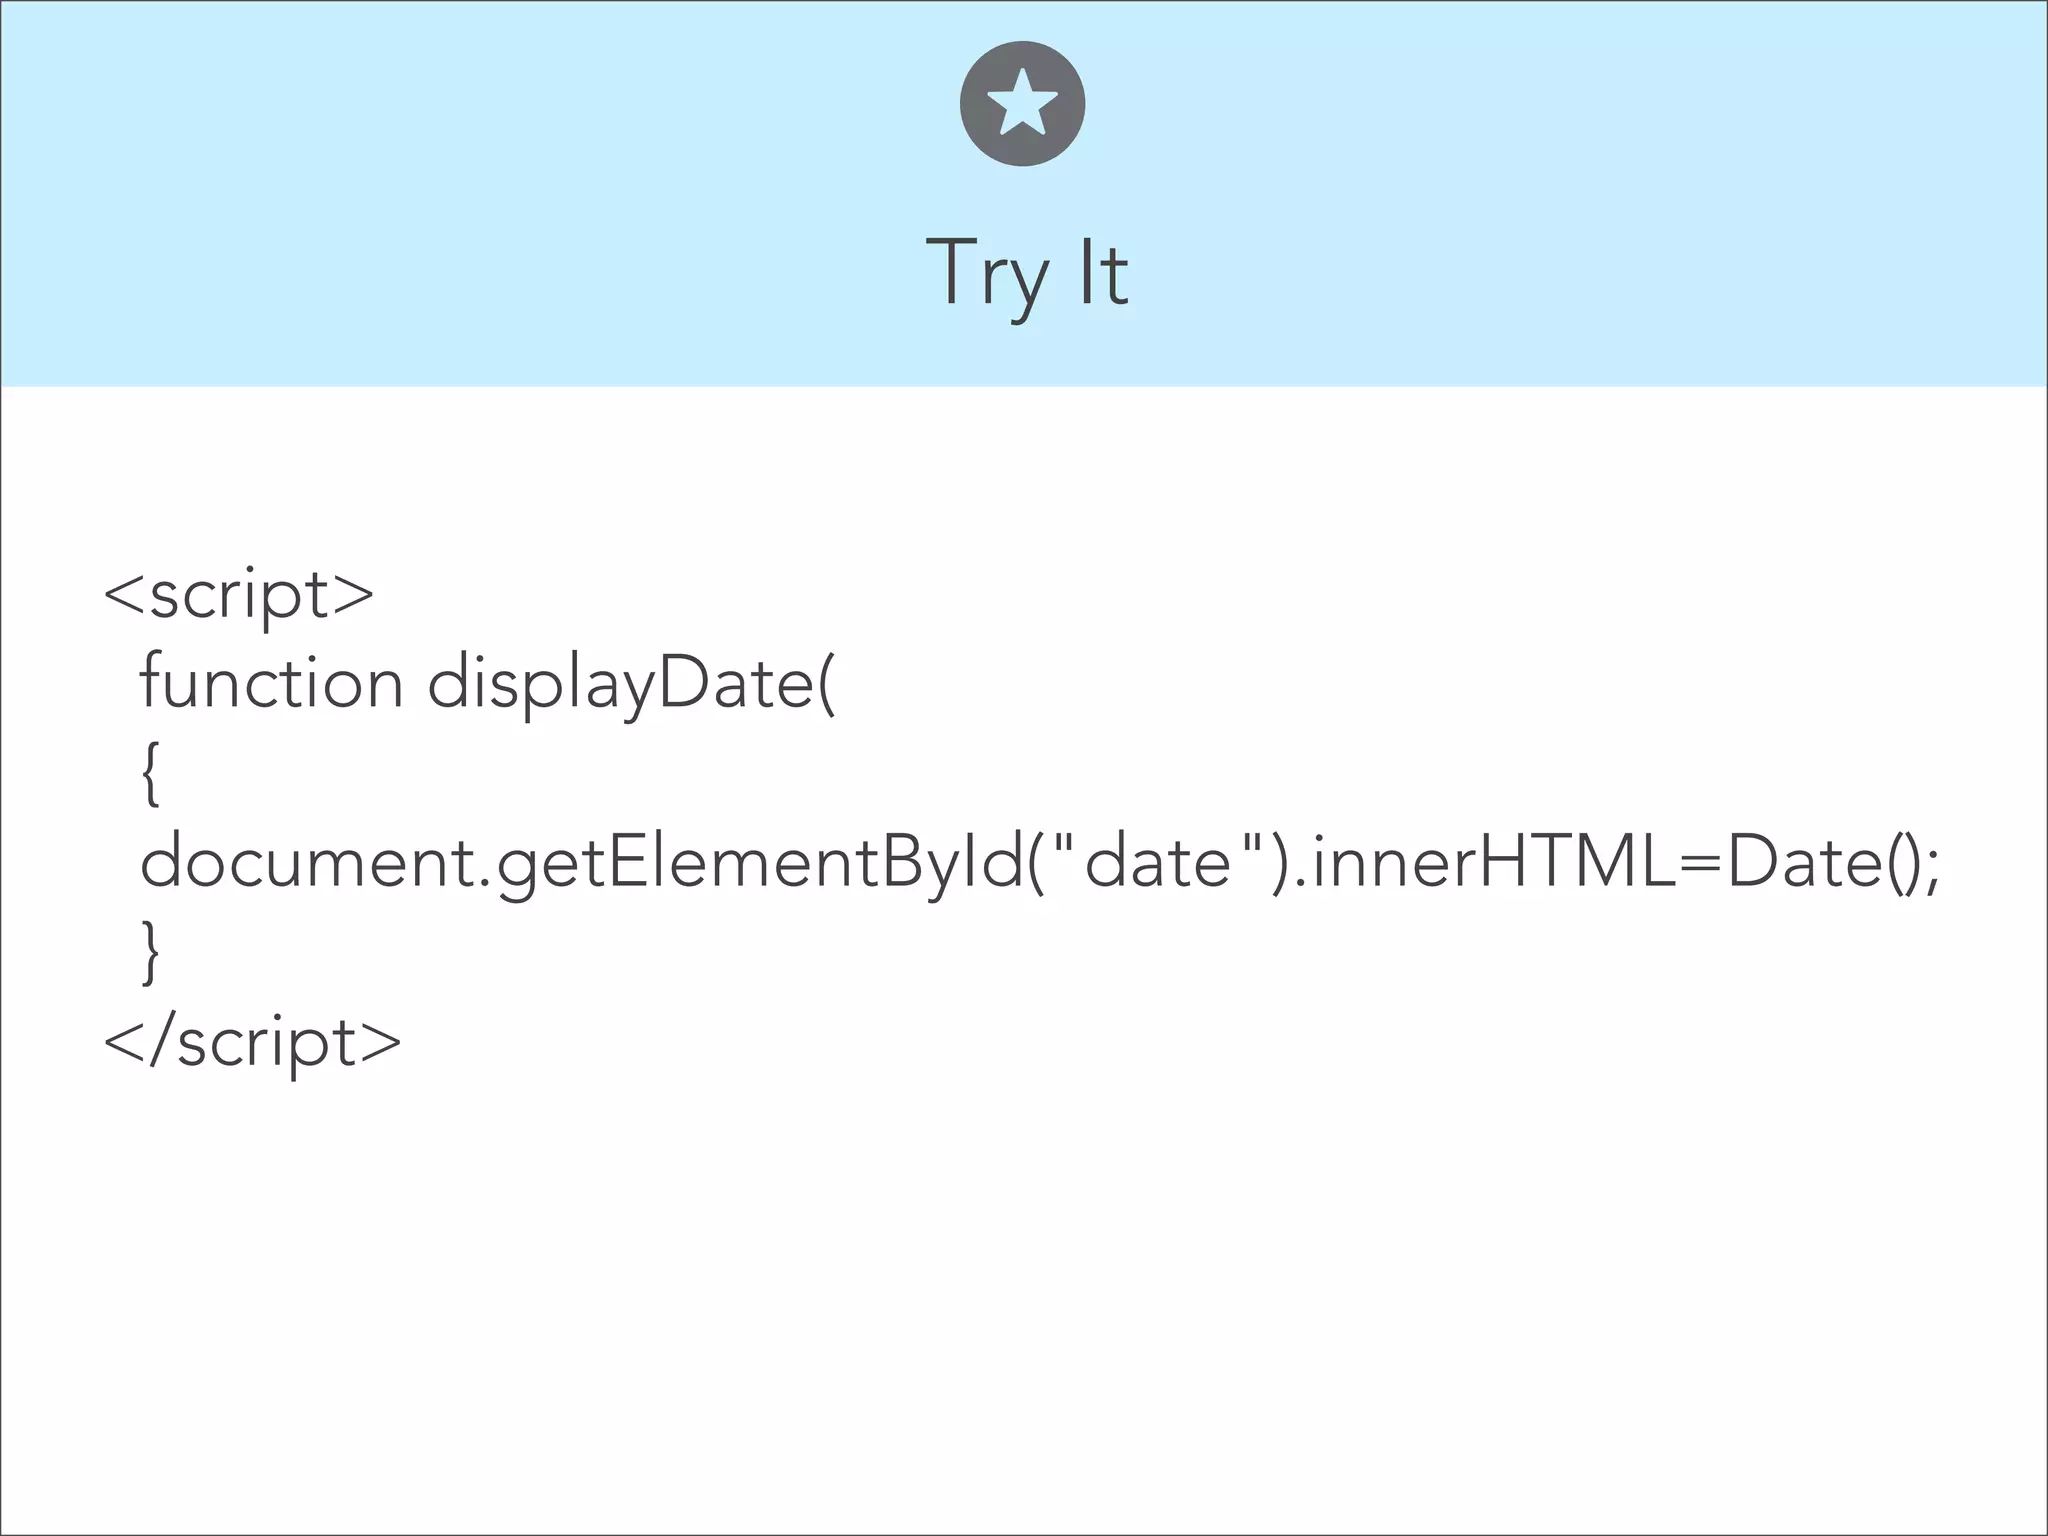Click the empty white area below the code
The height and width of the screenshot is (1536, 2048).
pyautogui.click(x=1024, y=1300)
